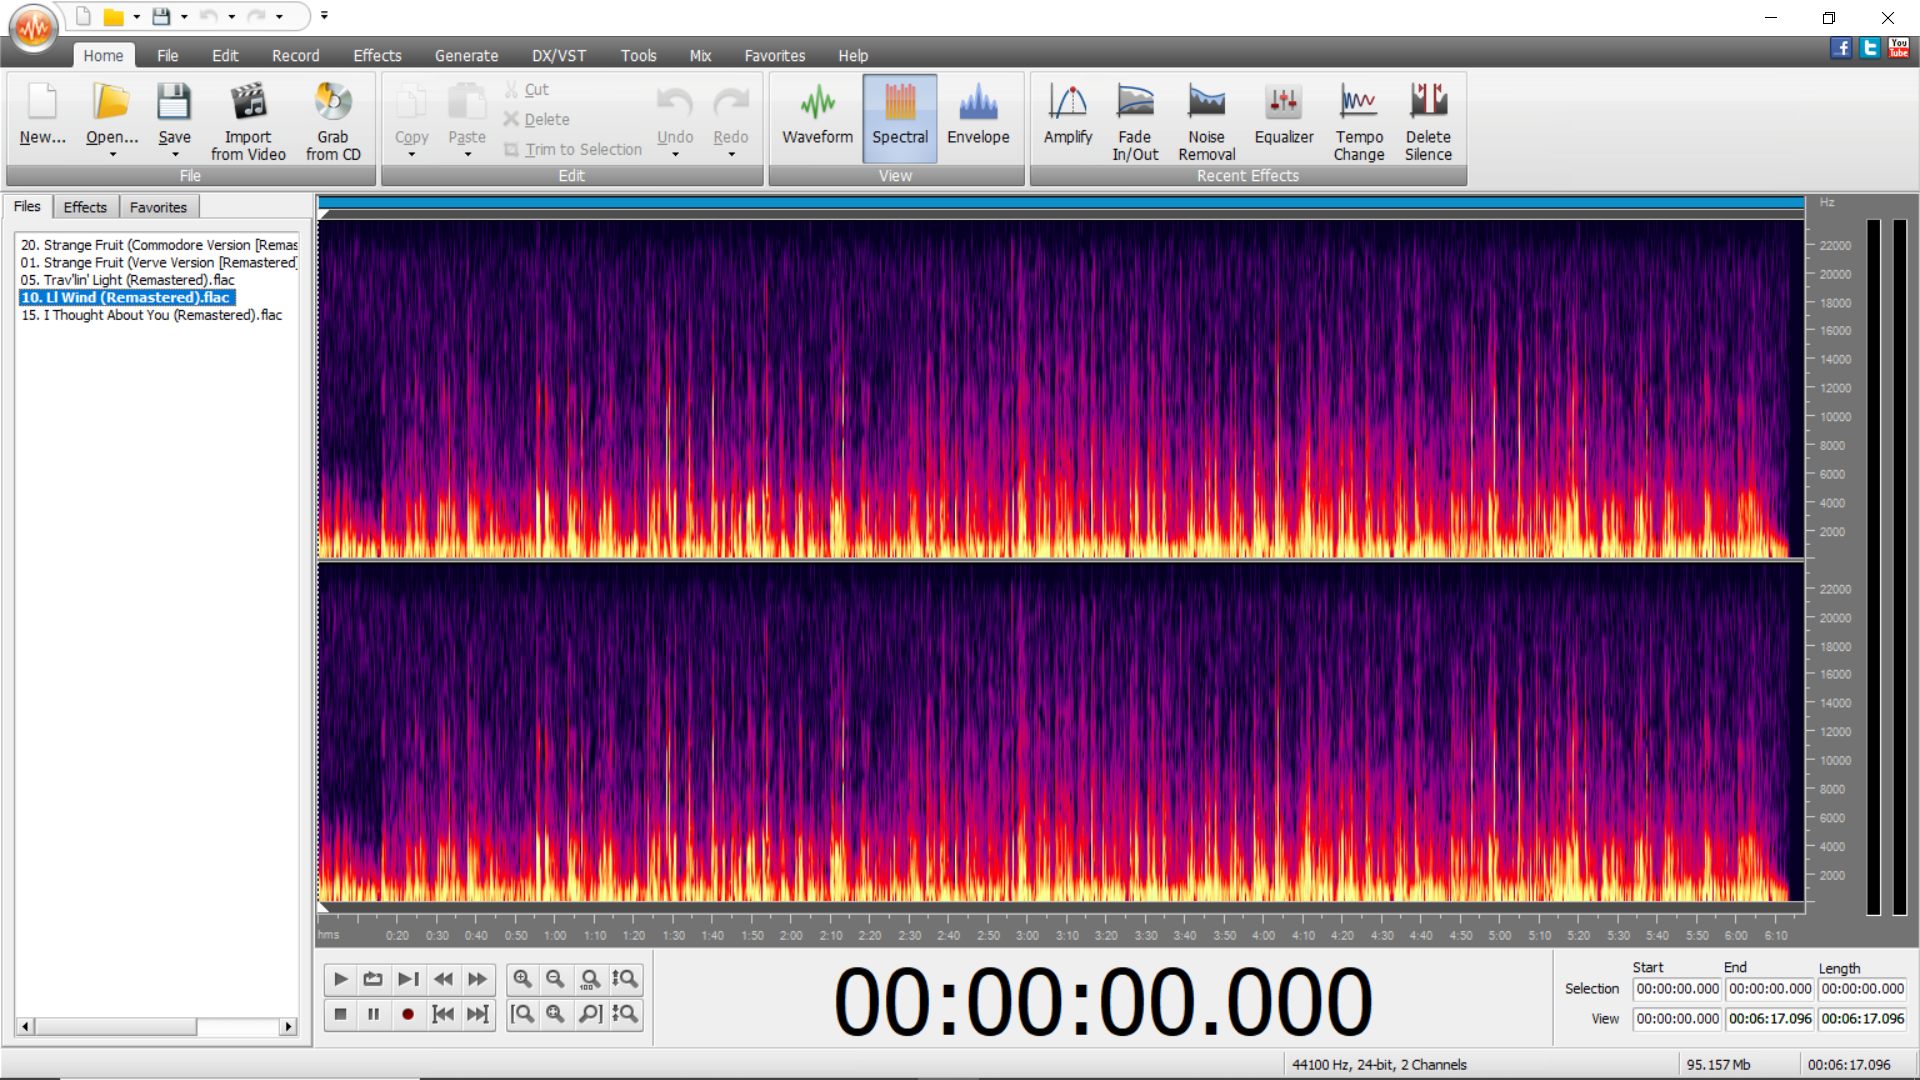Open the Fade In/Out tool
Viewport: 1920px width, 1080px height.
click(1134, 120)
